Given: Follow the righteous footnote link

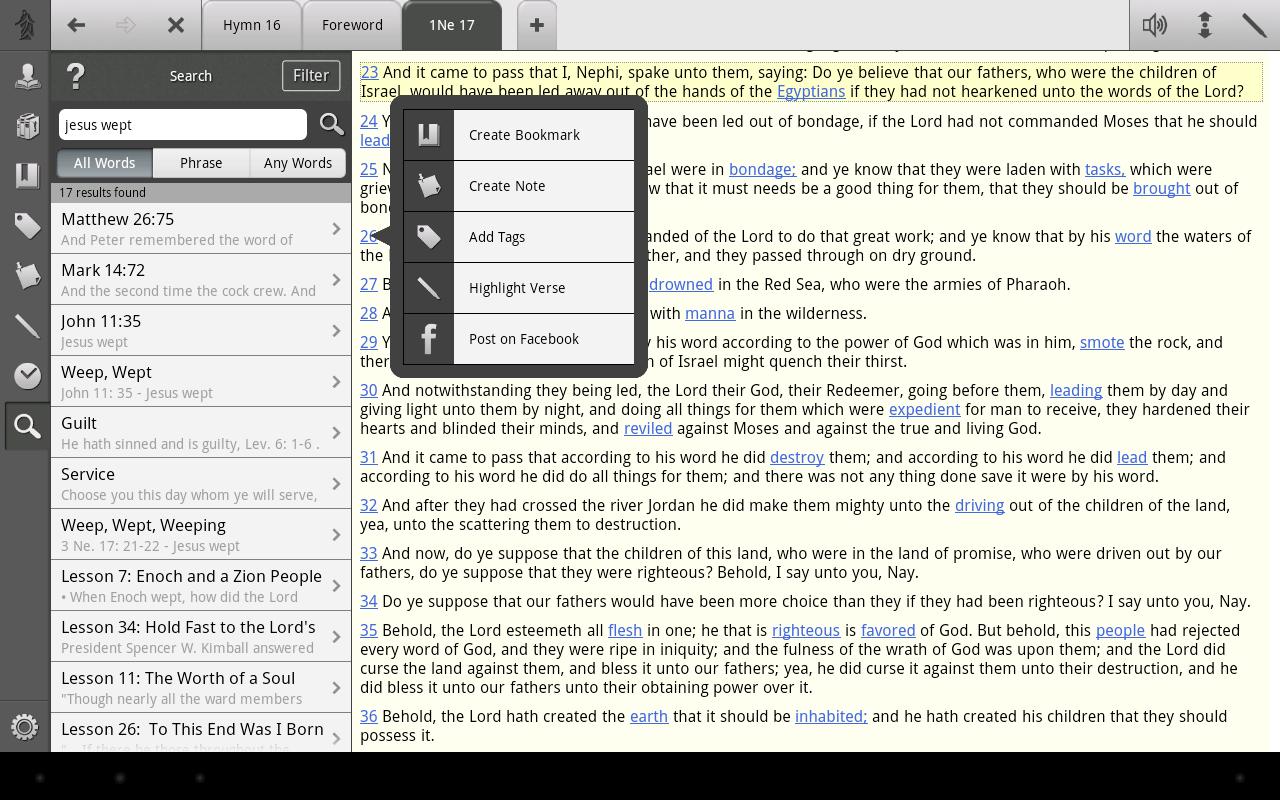Looking at the screenshot, I should [x=805, y=630].
